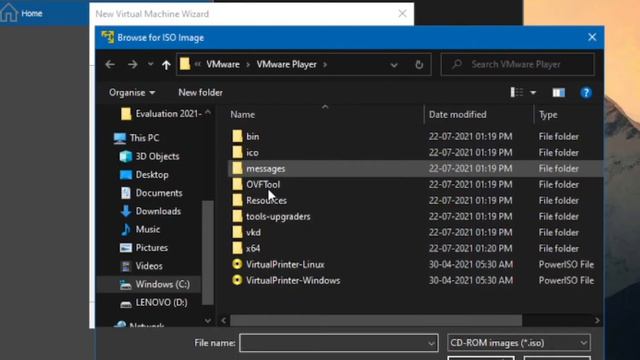Viewport: 640px width, 360px height.
Task: Open the CD-ROM images (*.iso) filter dropdown
Action: point(519,343)
